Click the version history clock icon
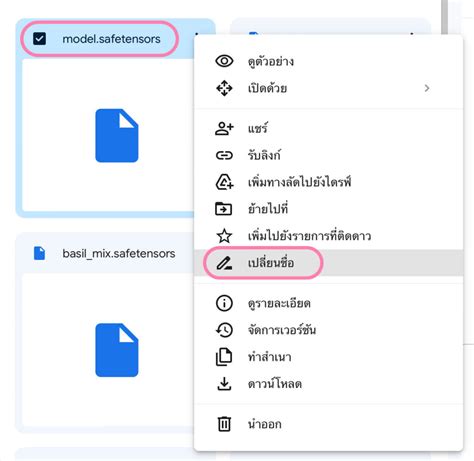474x461 pixels. pos(224,330)
